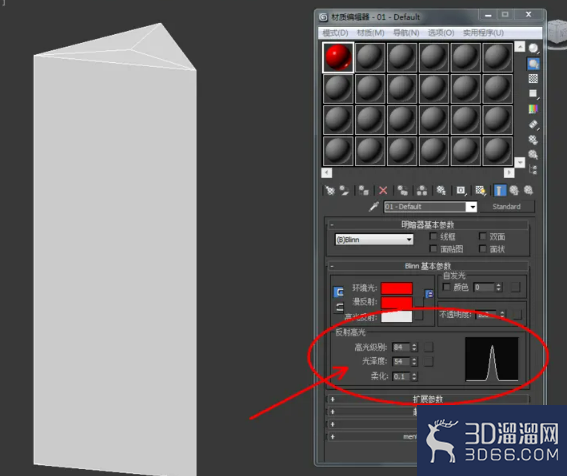567x476 pixels.
Task: Click the Go to Parent icon
Action: coord(514,190)
